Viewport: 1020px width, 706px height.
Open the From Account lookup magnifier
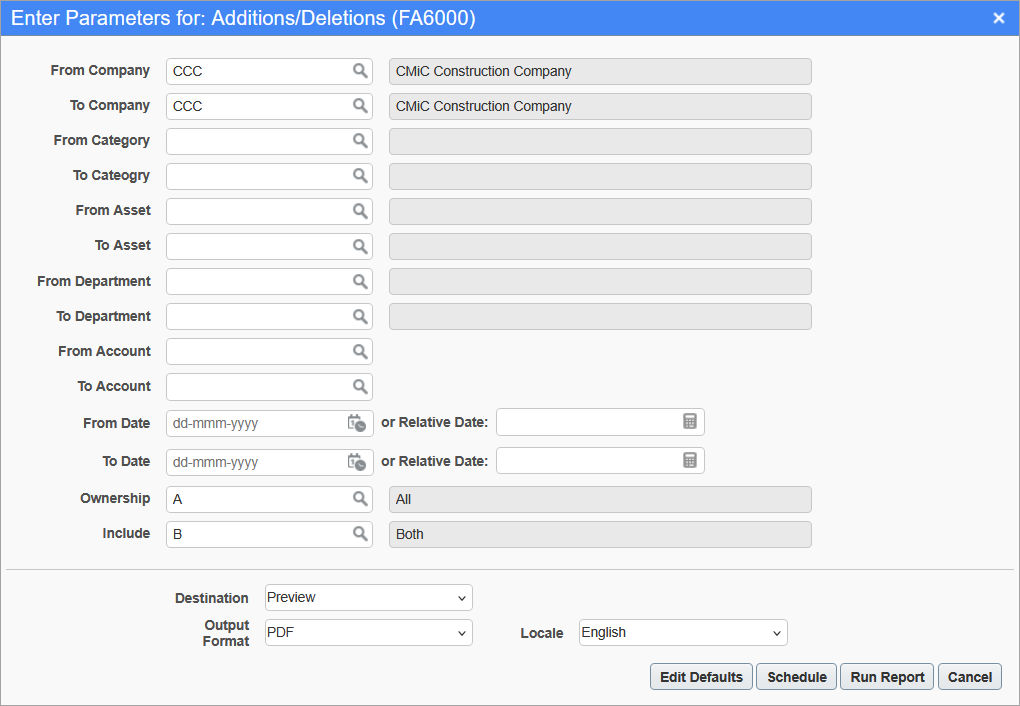359,351
